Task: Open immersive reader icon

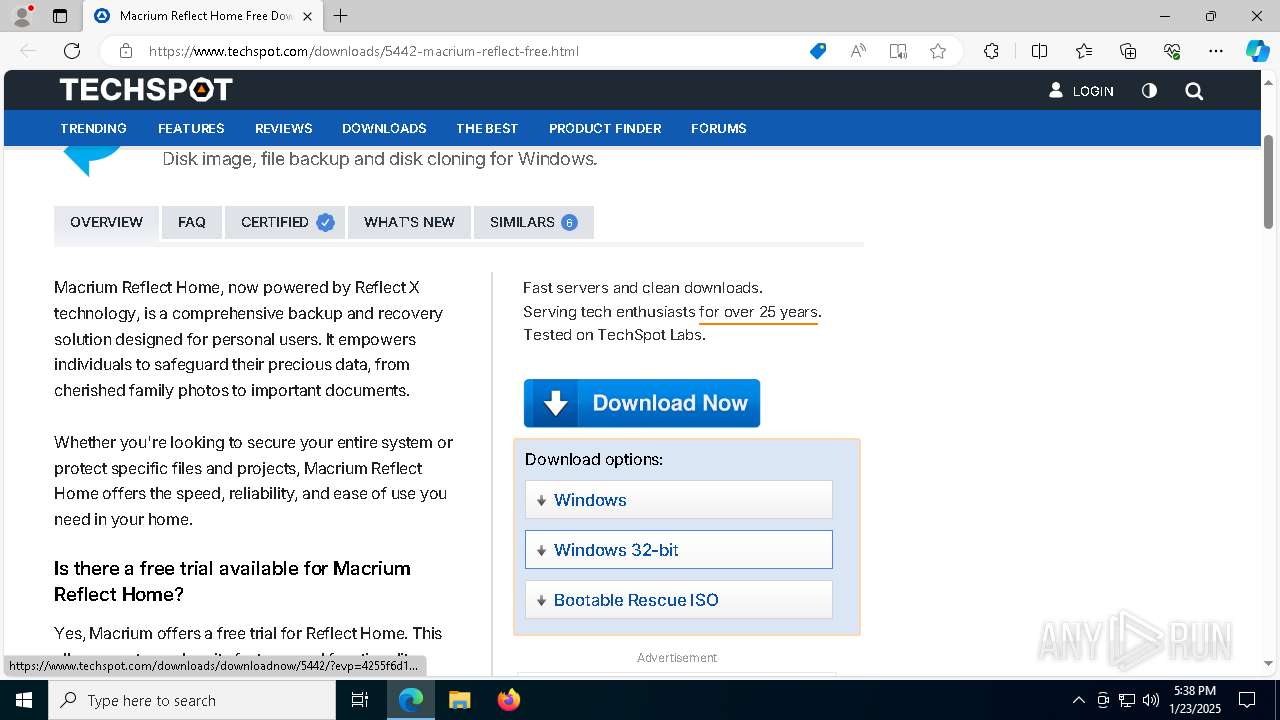Action: pyautogui.click(x=898, y=51)
